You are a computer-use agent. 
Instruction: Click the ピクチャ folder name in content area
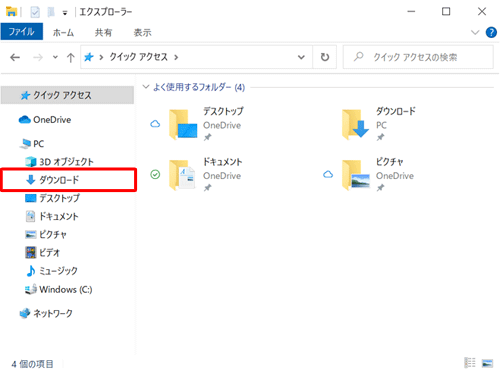point(390,162)
